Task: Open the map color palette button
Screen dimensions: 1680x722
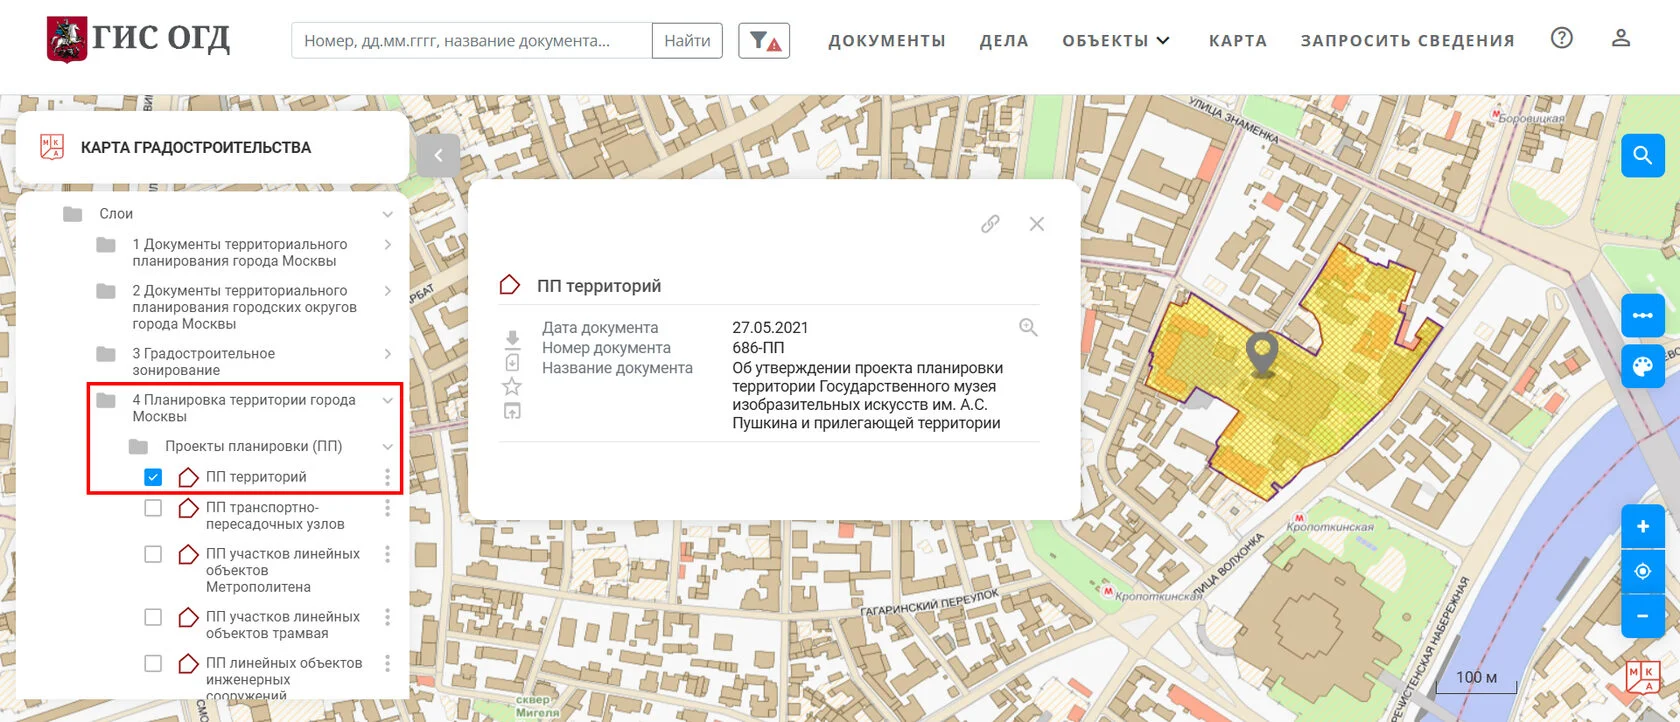Action: pyautogui.click(x=1642, y=366)
